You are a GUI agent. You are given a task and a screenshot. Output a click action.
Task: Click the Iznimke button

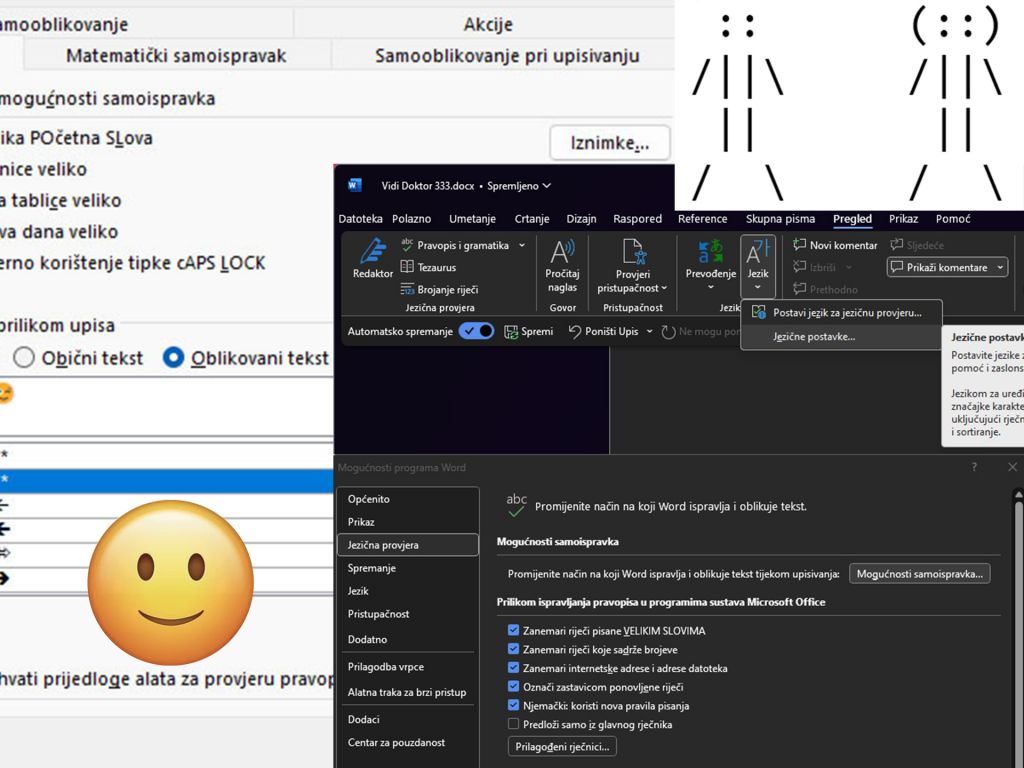coord(610,143)
